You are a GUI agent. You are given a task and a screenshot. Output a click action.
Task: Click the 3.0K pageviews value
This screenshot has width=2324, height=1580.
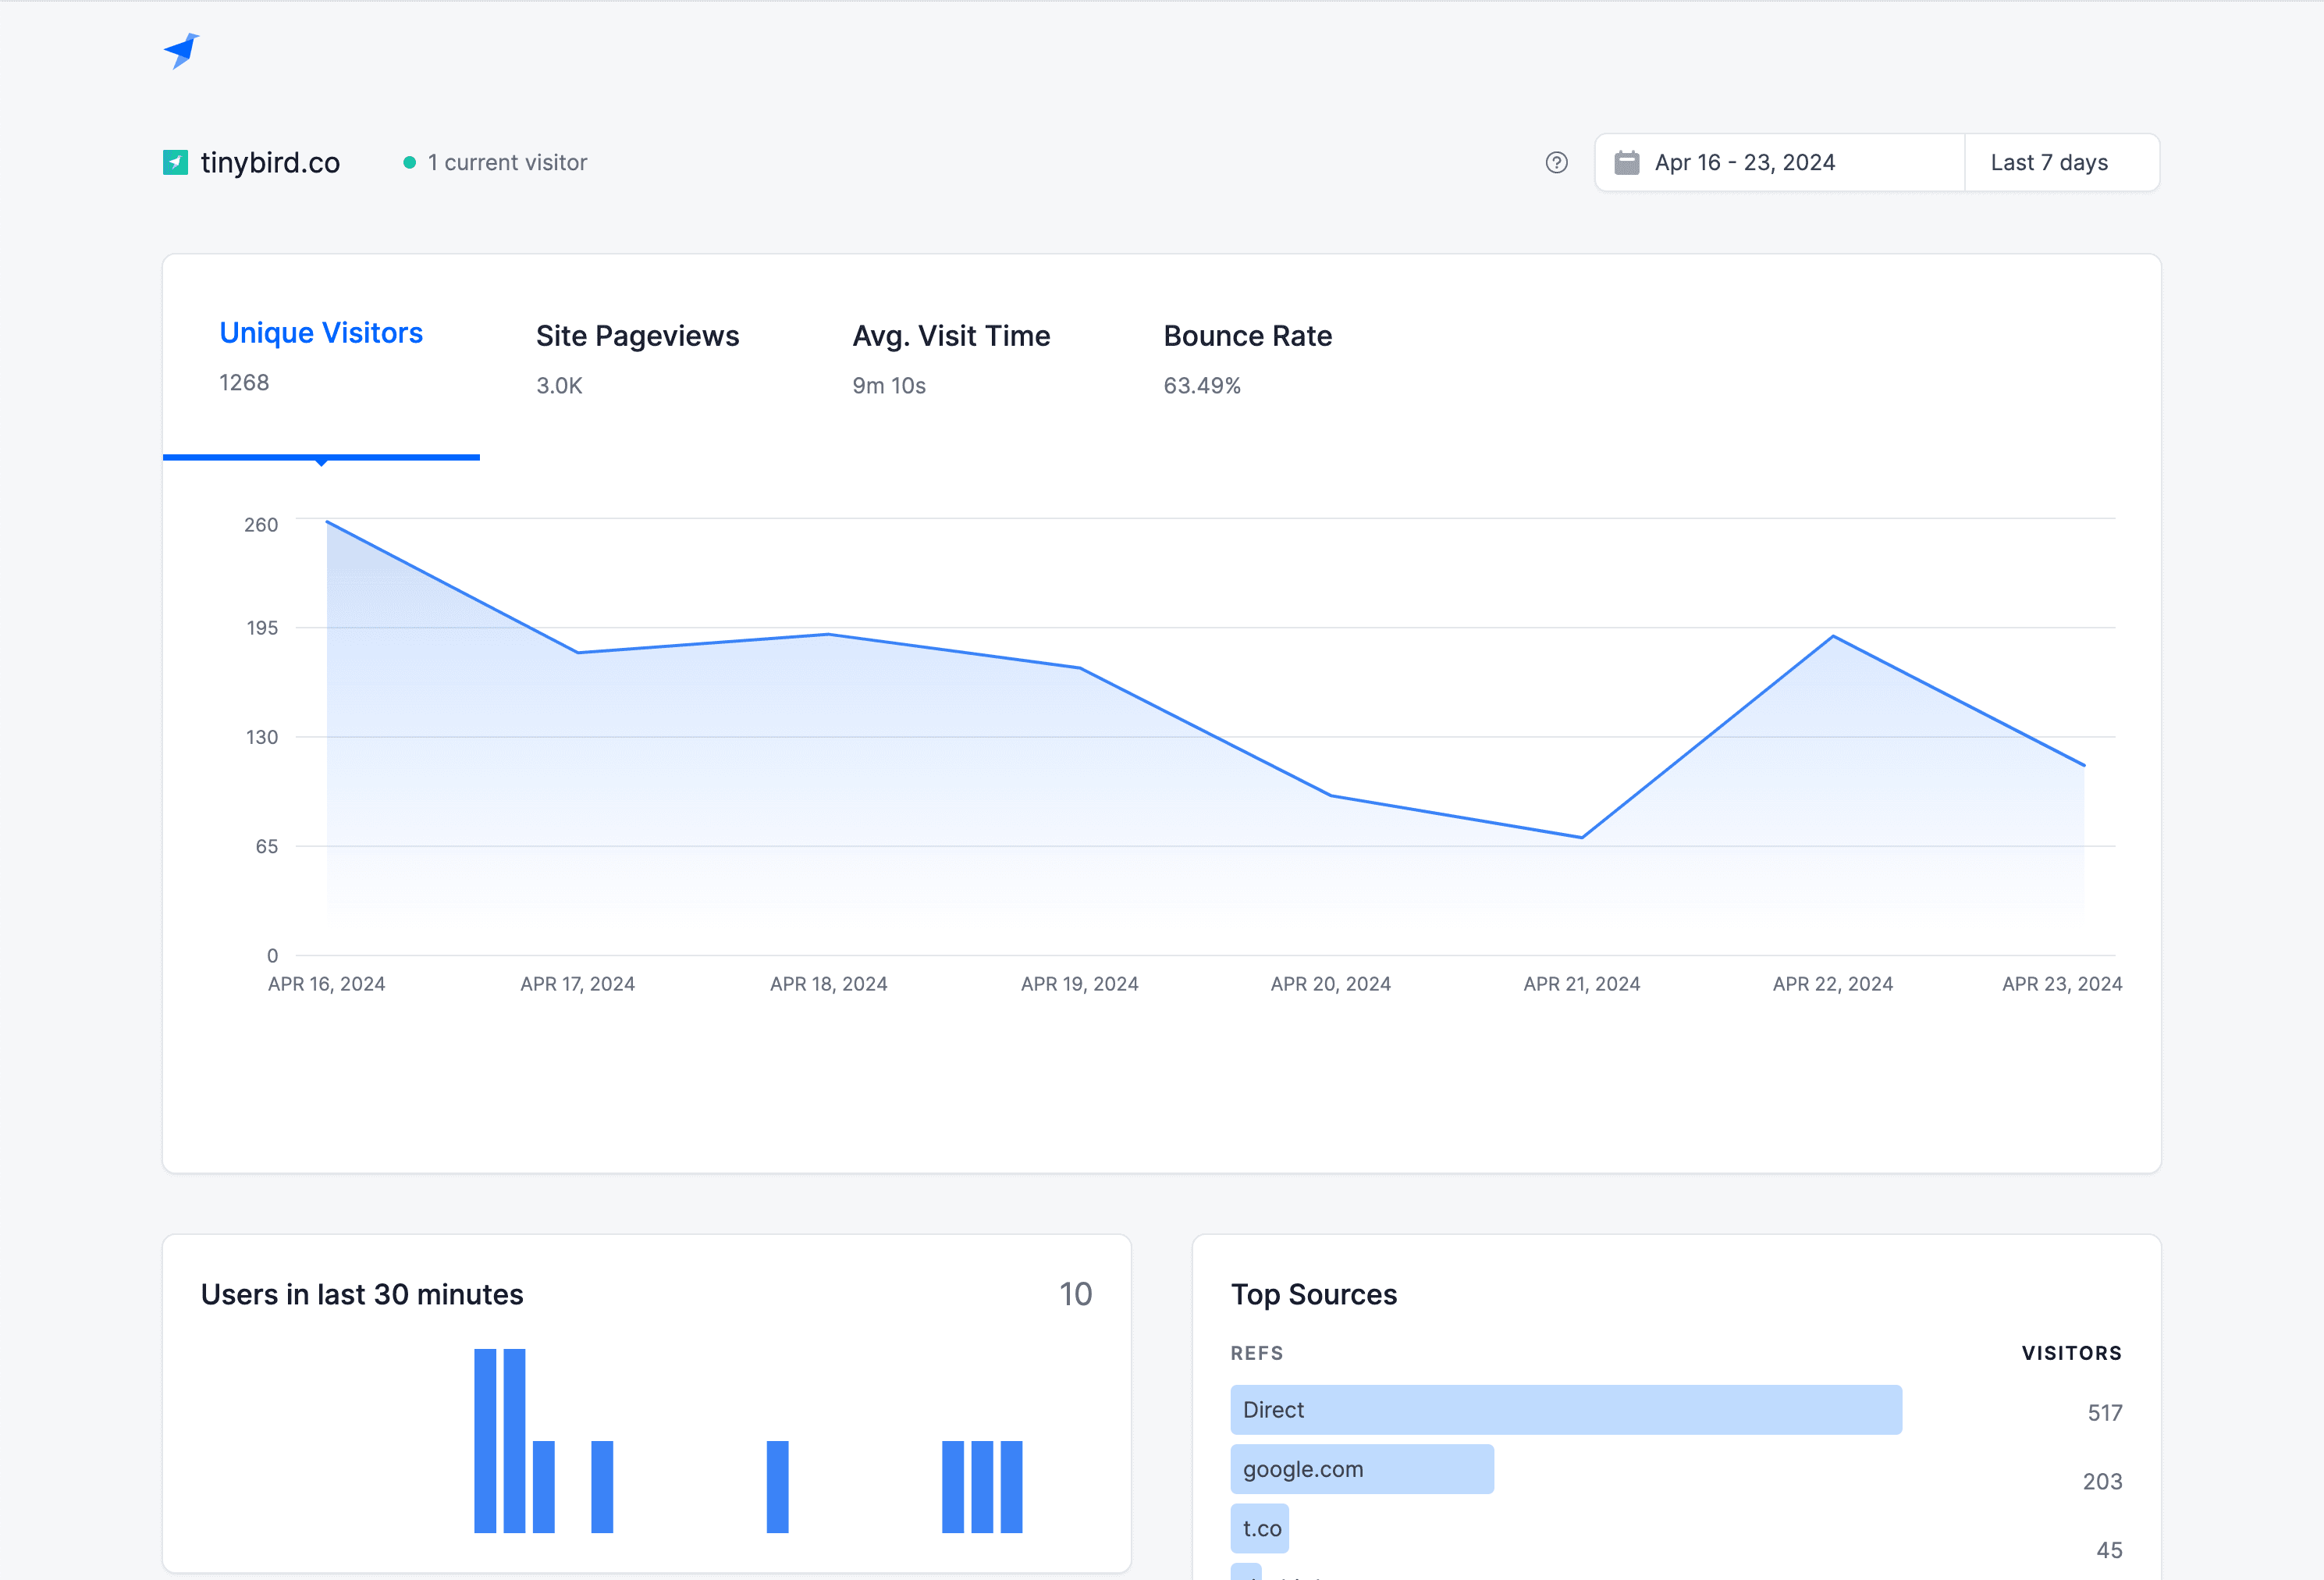point(559,385)
